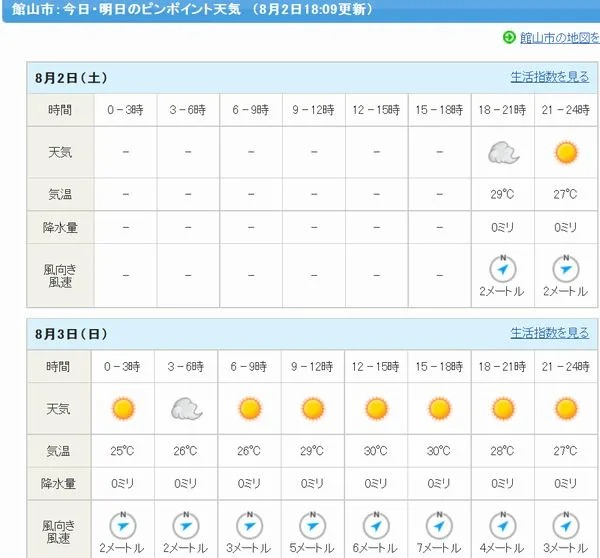Click 0ミリ rainfall for 8月2日 18-21時
This screenshot has width=600, height=558.
(502, 227)
